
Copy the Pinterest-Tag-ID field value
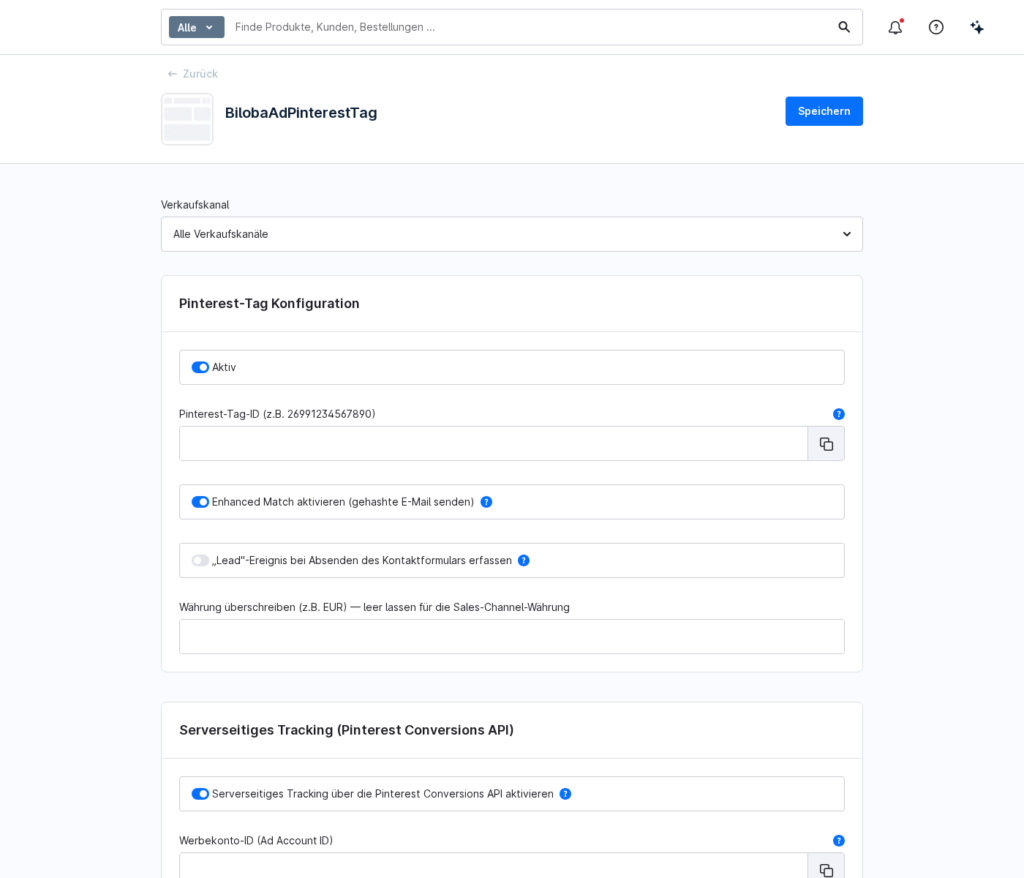tap(826, 444)
